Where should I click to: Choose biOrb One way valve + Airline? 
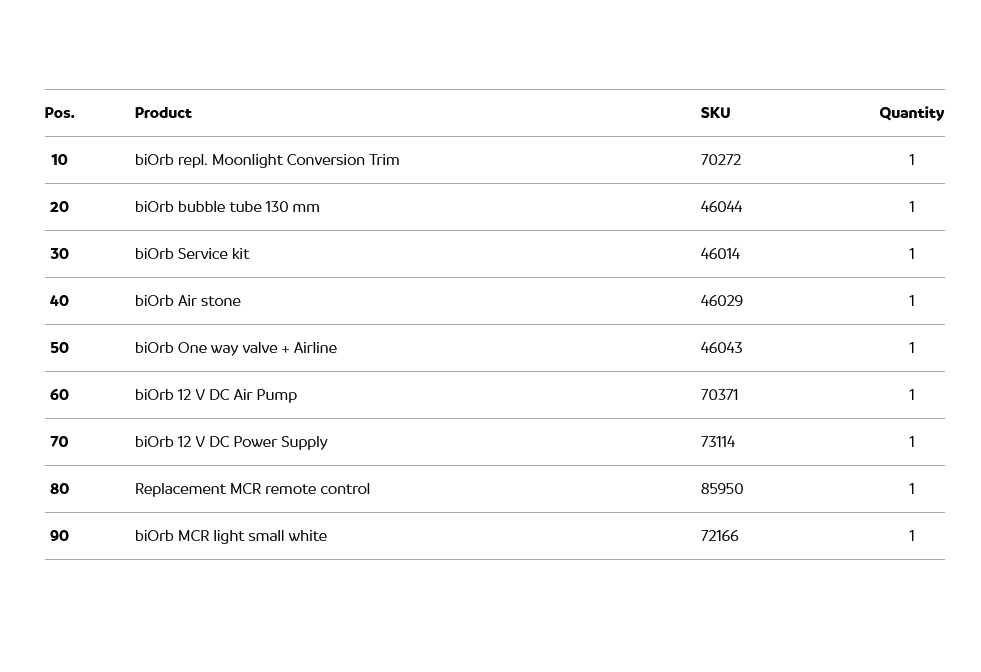(236, 348)
